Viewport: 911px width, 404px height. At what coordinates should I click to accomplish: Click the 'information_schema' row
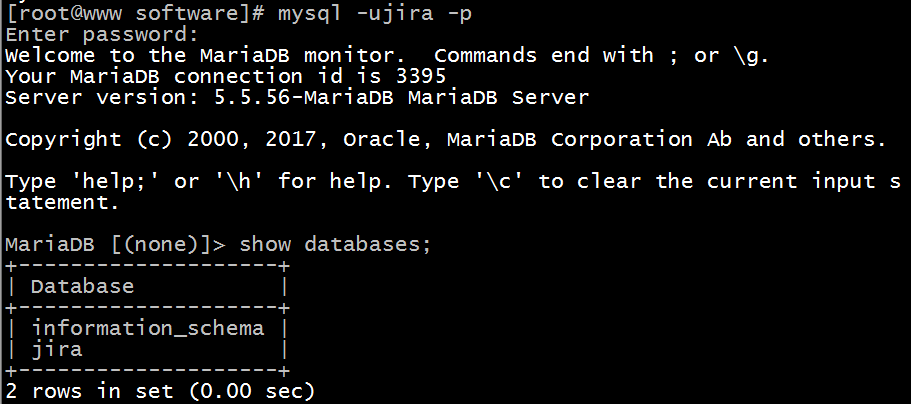click(x=148, y=328)
